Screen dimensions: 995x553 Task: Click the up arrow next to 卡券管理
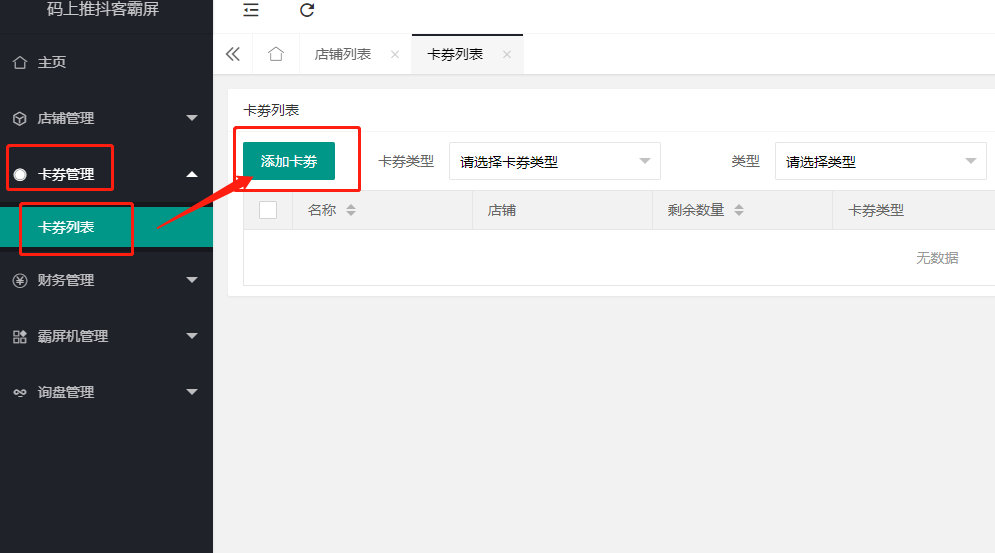(192, 174)
